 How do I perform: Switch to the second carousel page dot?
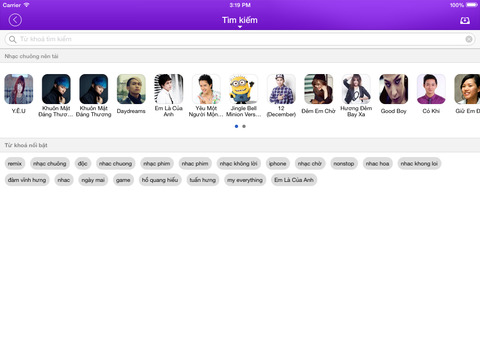click(244, 126)
